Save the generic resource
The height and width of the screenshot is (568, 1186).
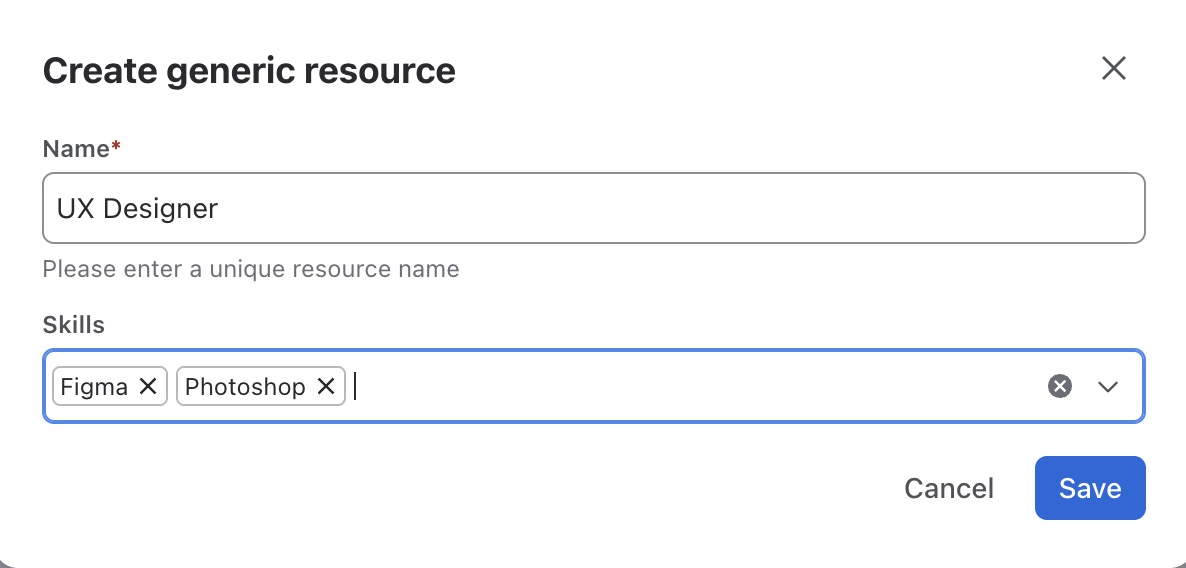coord(1090,488)
